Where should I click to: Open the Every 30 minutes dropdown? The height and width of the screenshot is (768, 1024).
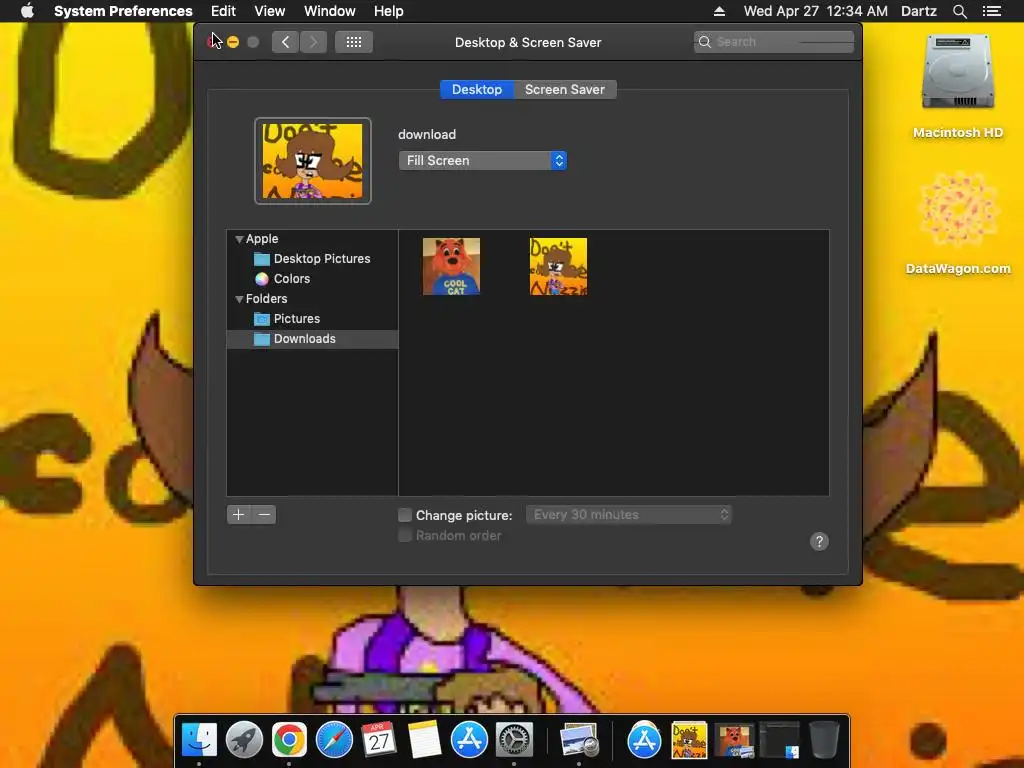click(x=629, y=515)
